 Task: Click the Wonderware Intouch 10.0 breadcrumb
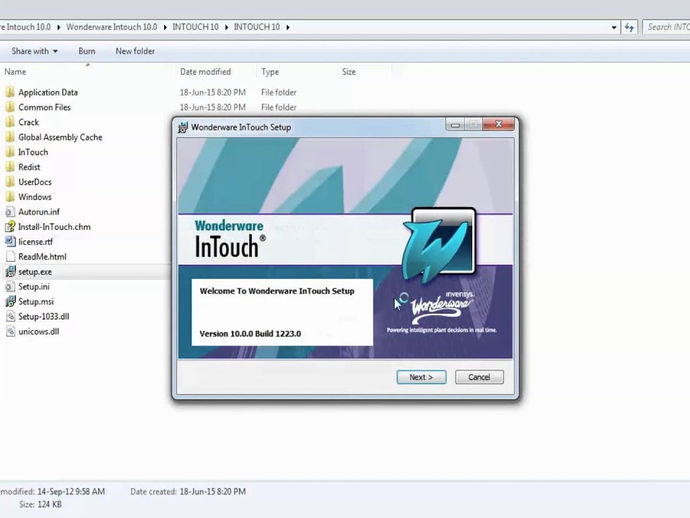112,27
